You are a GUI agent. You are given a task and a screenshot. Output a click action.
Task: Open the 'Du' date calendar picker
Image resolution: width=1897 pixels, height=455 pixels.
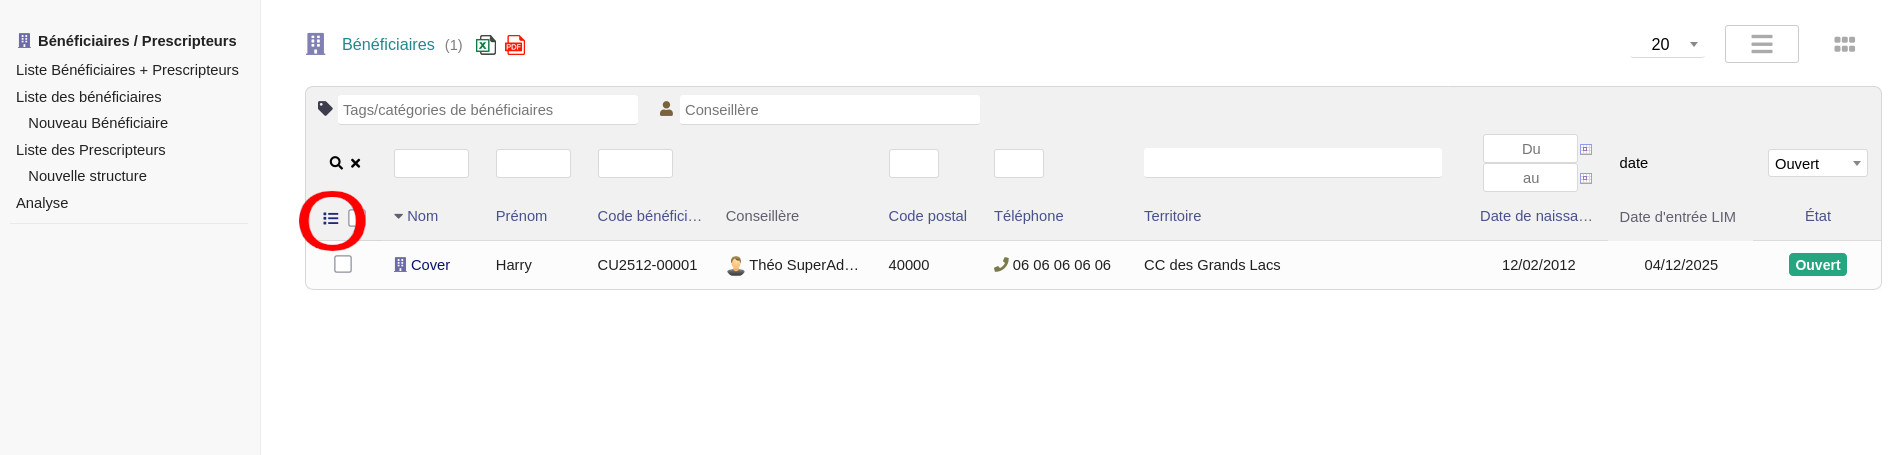(x=1586, y=149)
